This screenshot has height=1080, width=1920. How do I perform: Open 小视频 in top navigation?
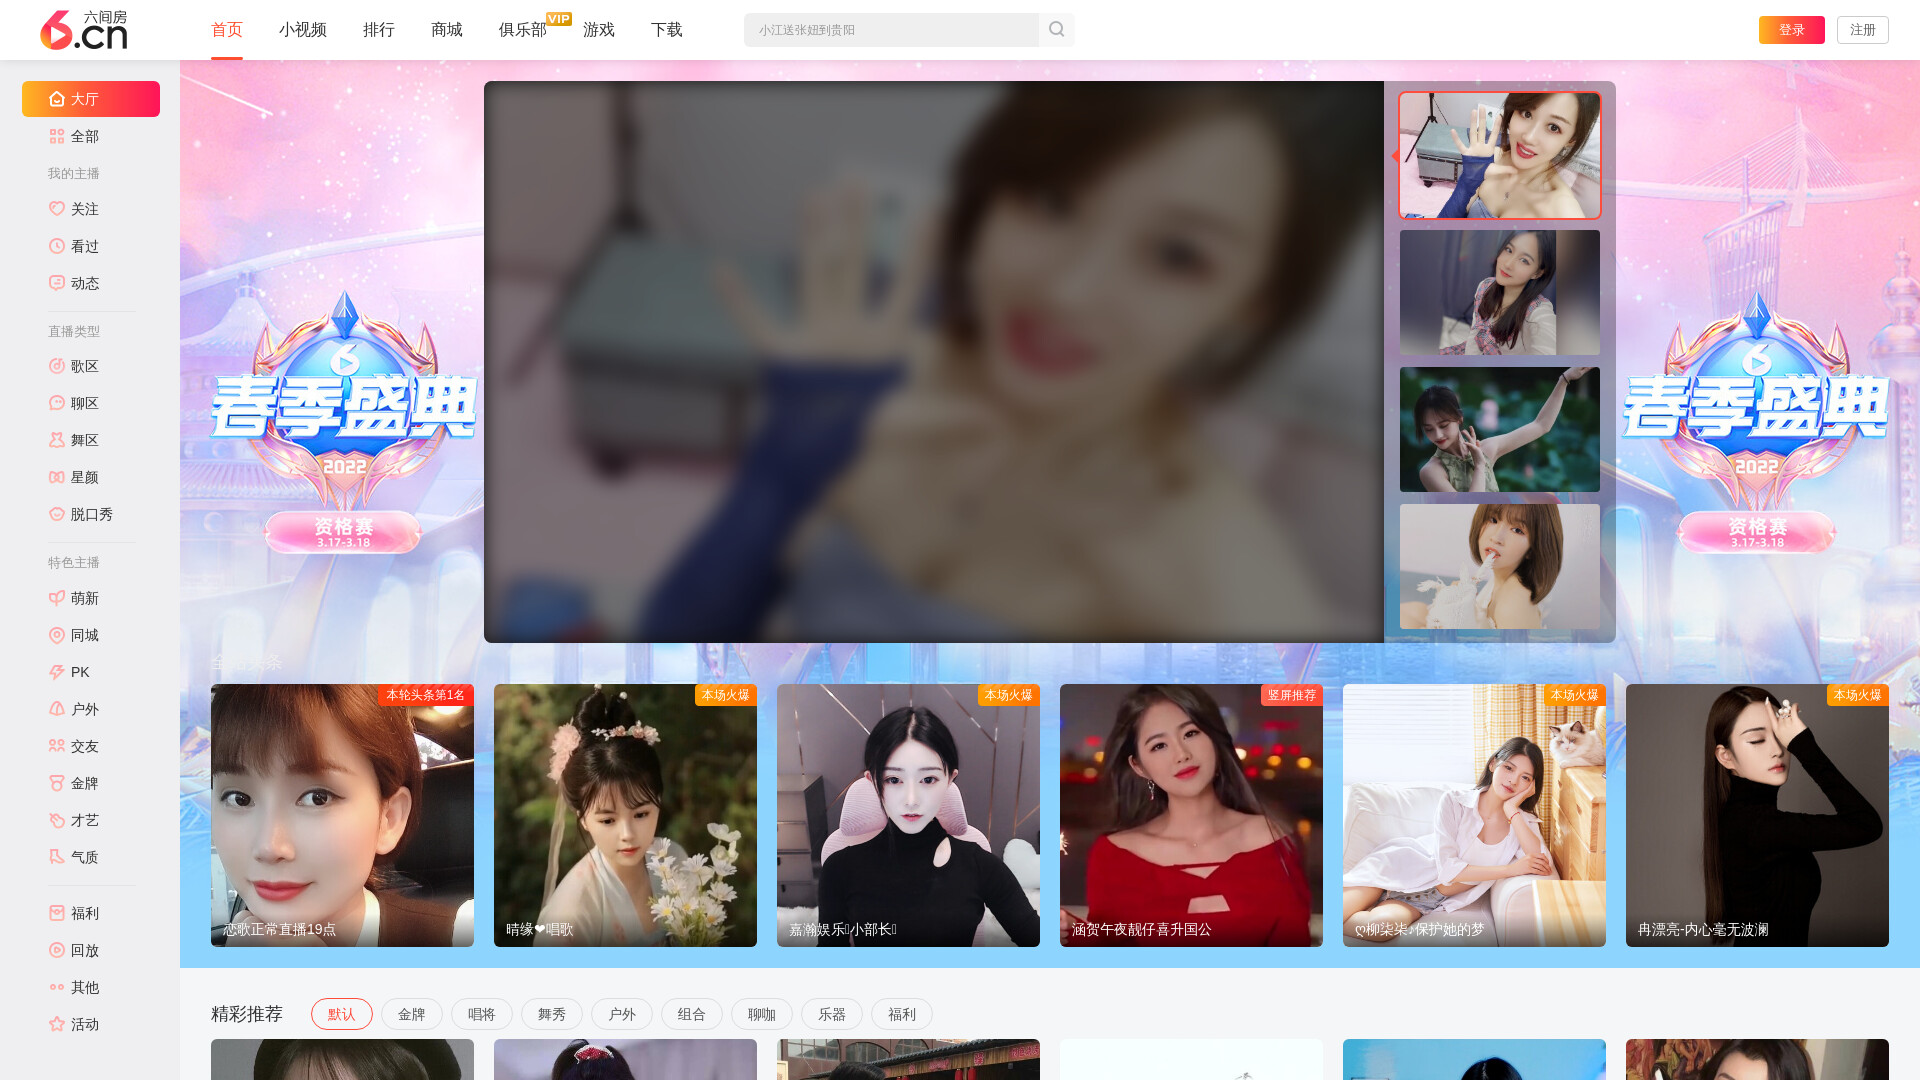[x=303, y=30]
